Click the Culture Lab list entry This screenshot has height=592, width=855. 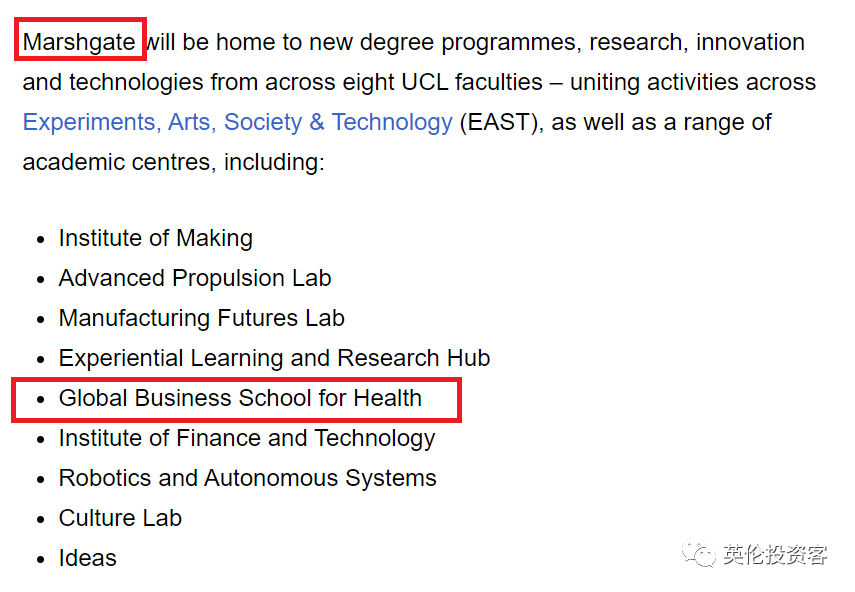click(x=120, y=518)
